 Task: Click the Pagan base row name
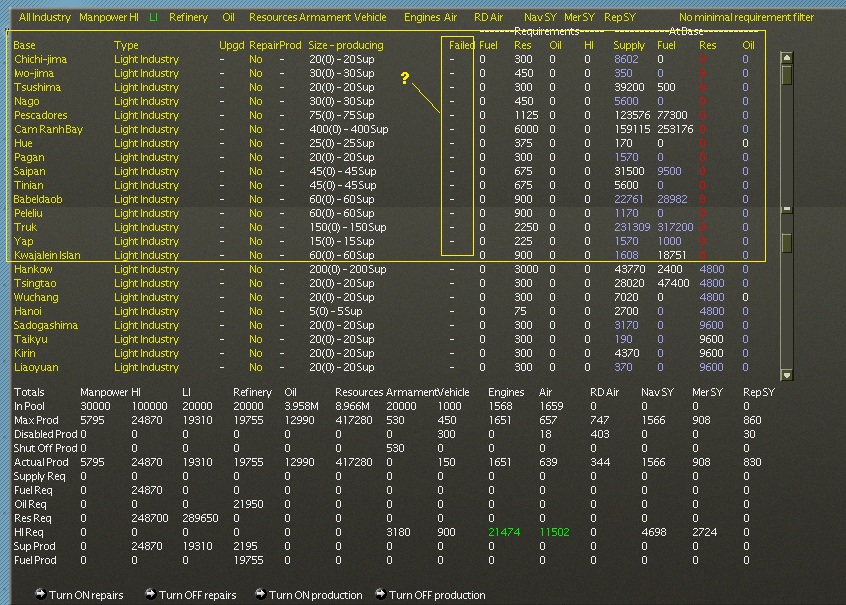coord(29,158)
